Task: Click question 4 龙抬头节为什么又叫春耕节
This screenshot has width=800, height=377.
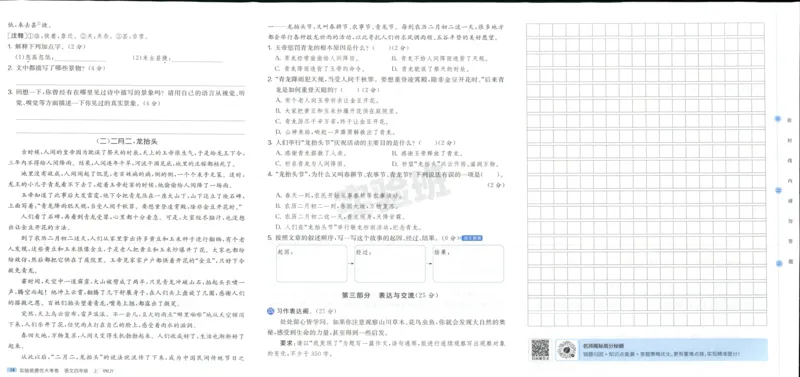Action: 385,174
